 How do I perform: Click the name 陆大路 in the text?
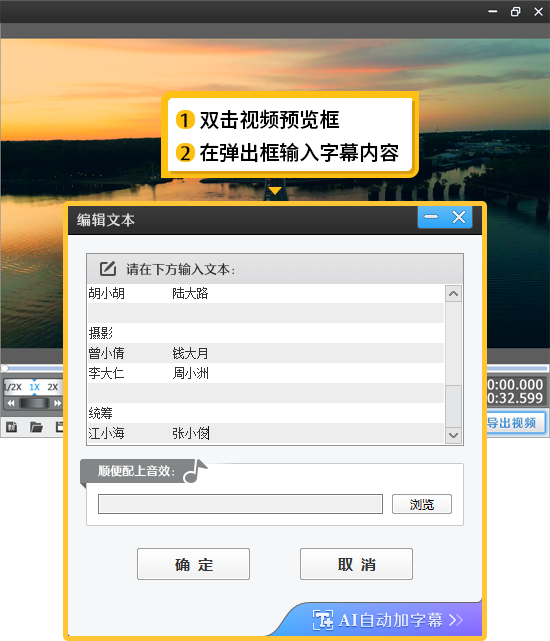tap(191, 293)
